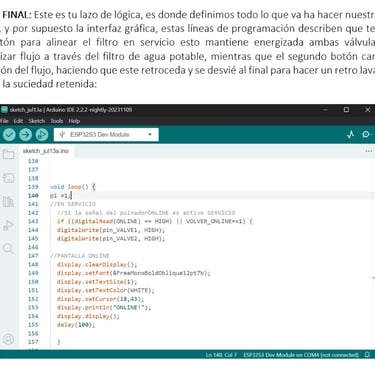Click display.println("ONLINE!") line
Screen dimensions: 375x366
104,308
